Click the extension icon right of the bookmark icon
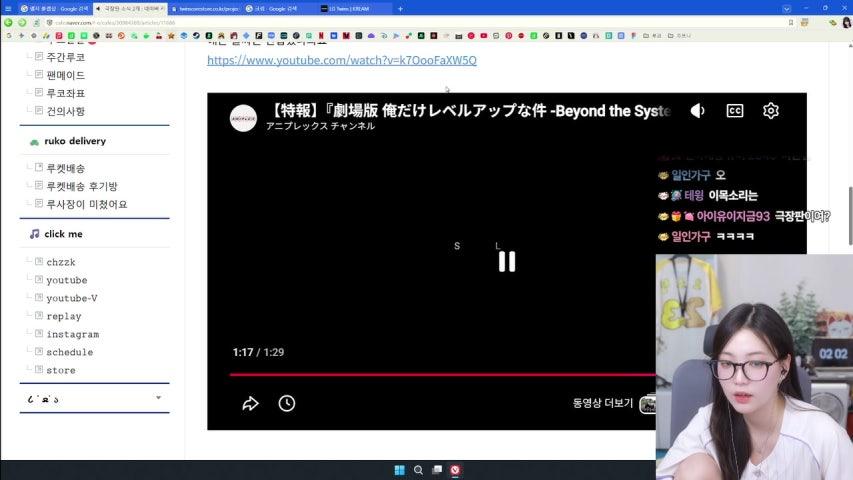The height and width of the screenshot is (480, 853). click(x=804, y=22)
